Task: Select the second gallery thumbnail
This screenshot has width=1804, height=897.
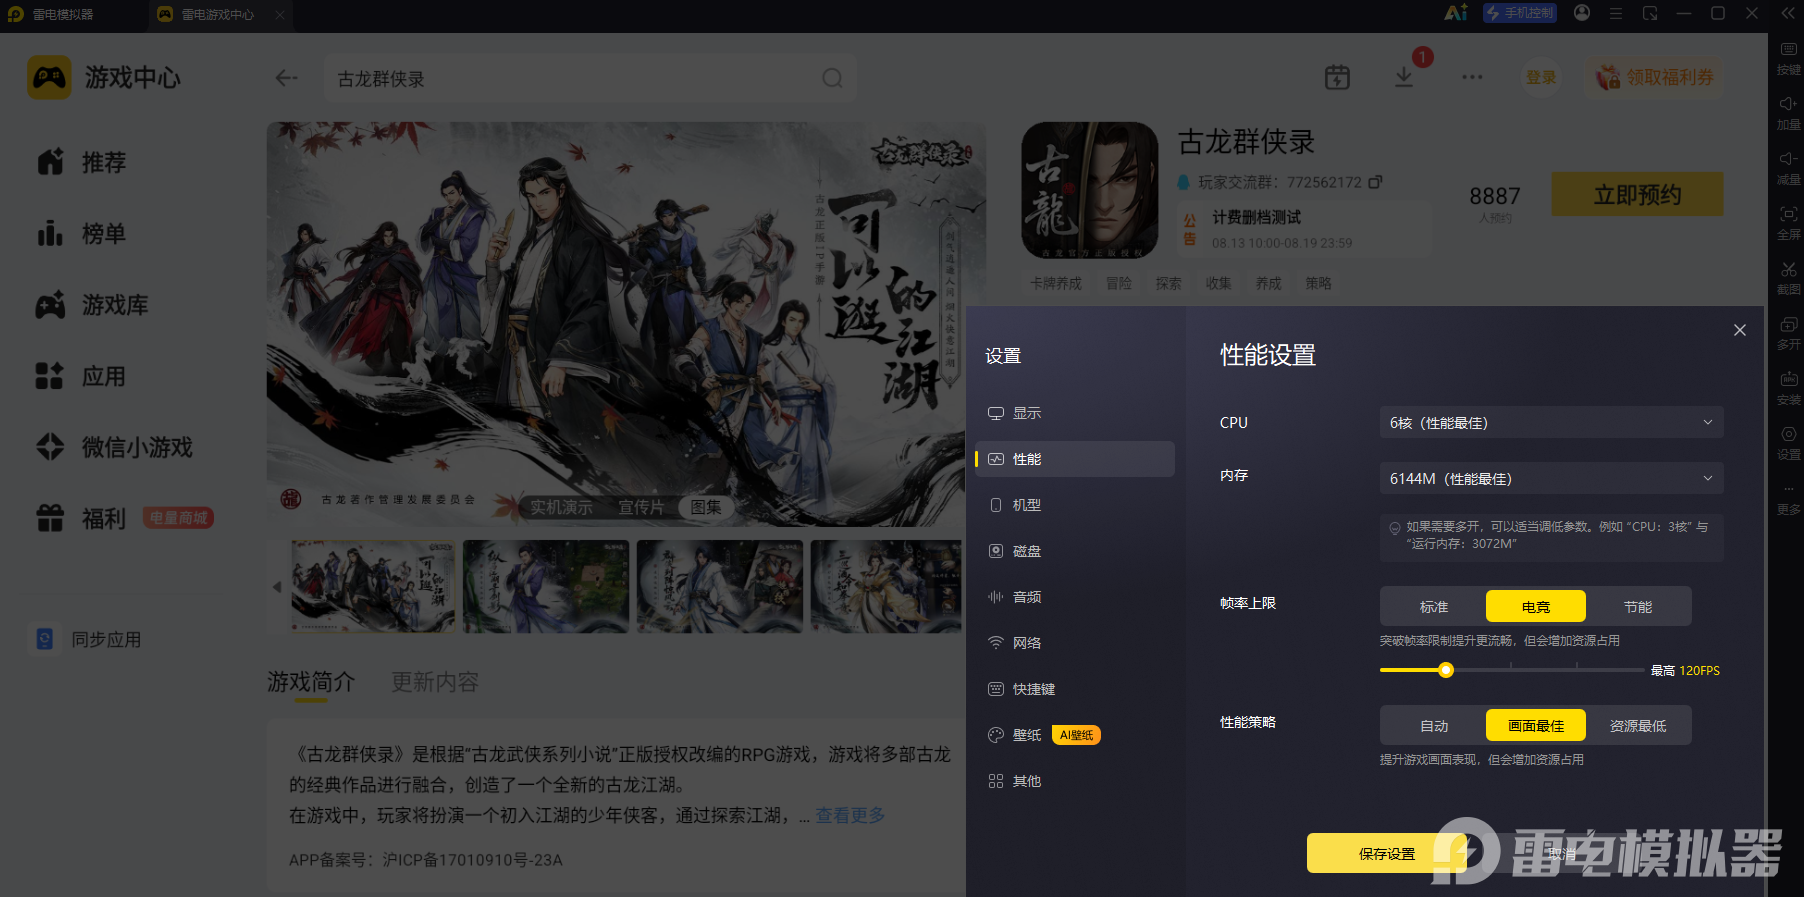Action: tap(546, 587)
